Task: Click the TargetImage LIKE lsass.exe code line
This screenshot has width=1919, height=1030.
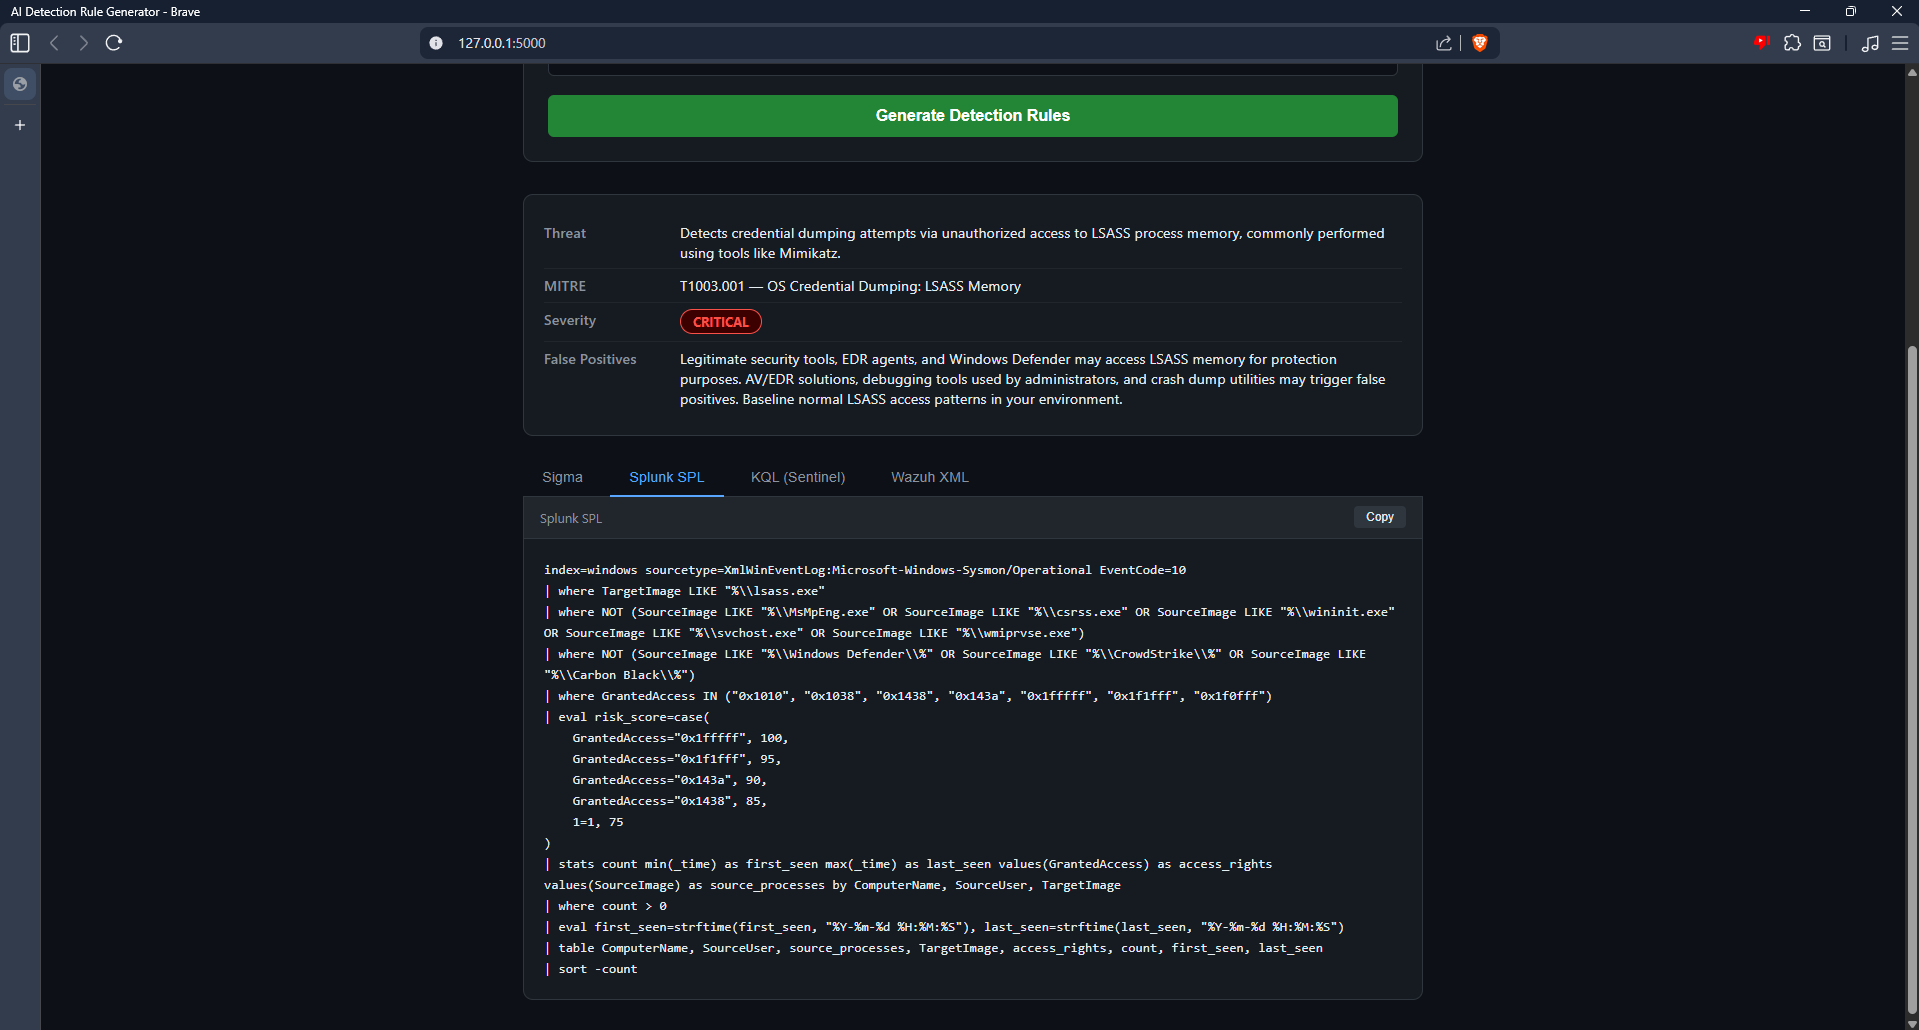Action: (685, 591)
